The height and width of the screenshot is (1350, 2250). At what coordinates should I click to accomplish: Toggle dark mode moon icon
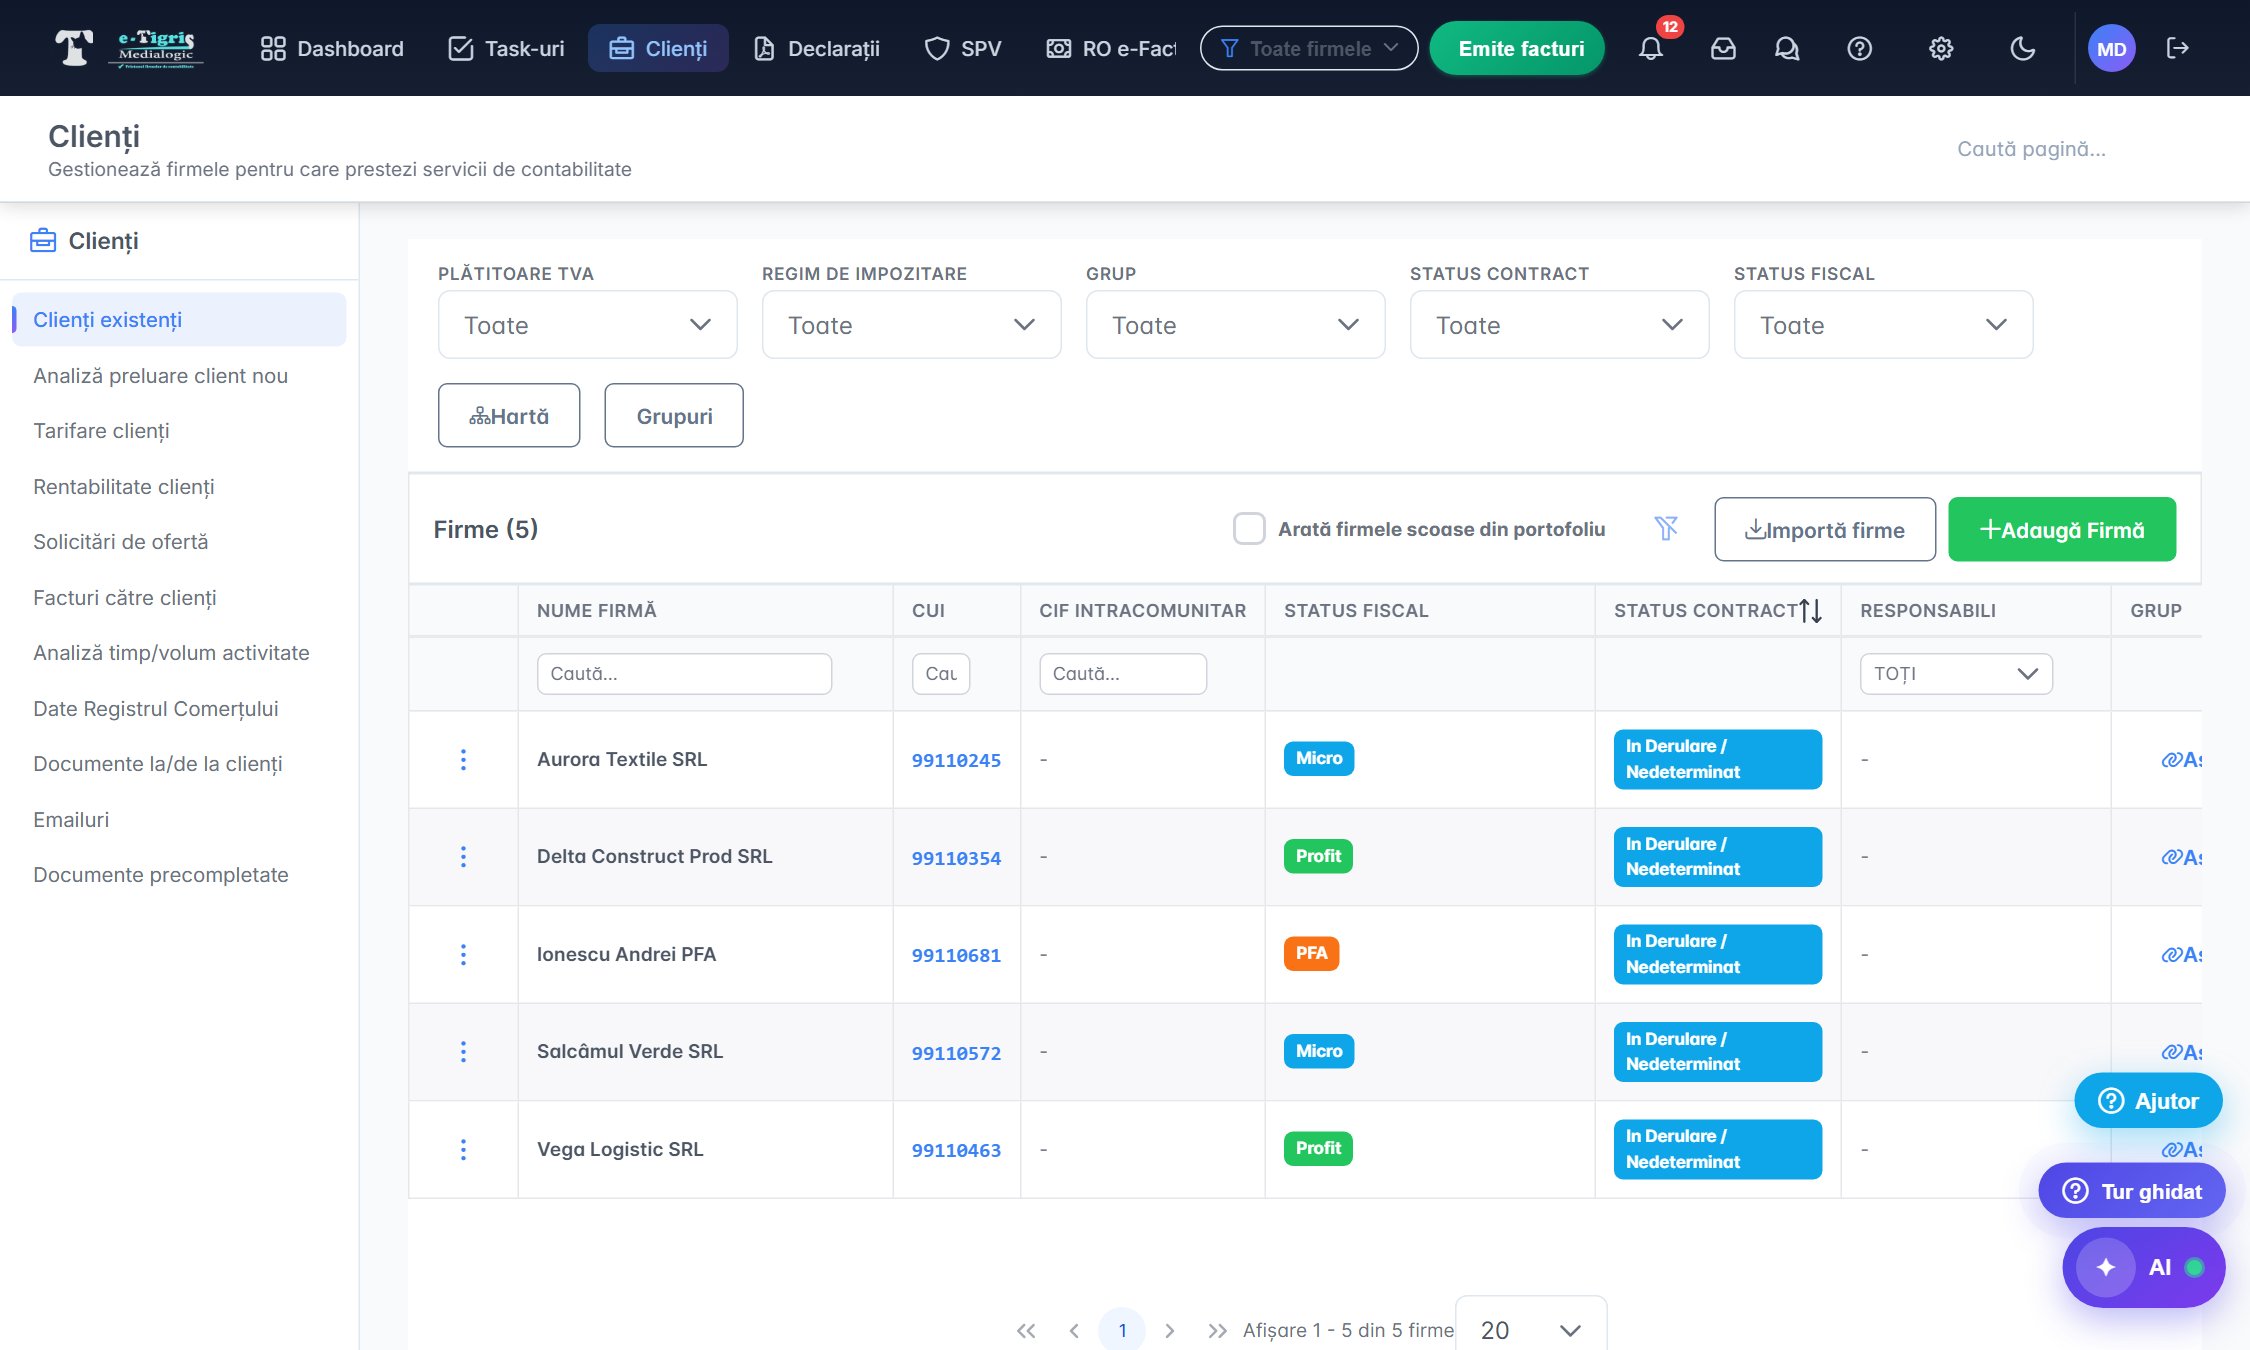click(x=2022, y=48)
